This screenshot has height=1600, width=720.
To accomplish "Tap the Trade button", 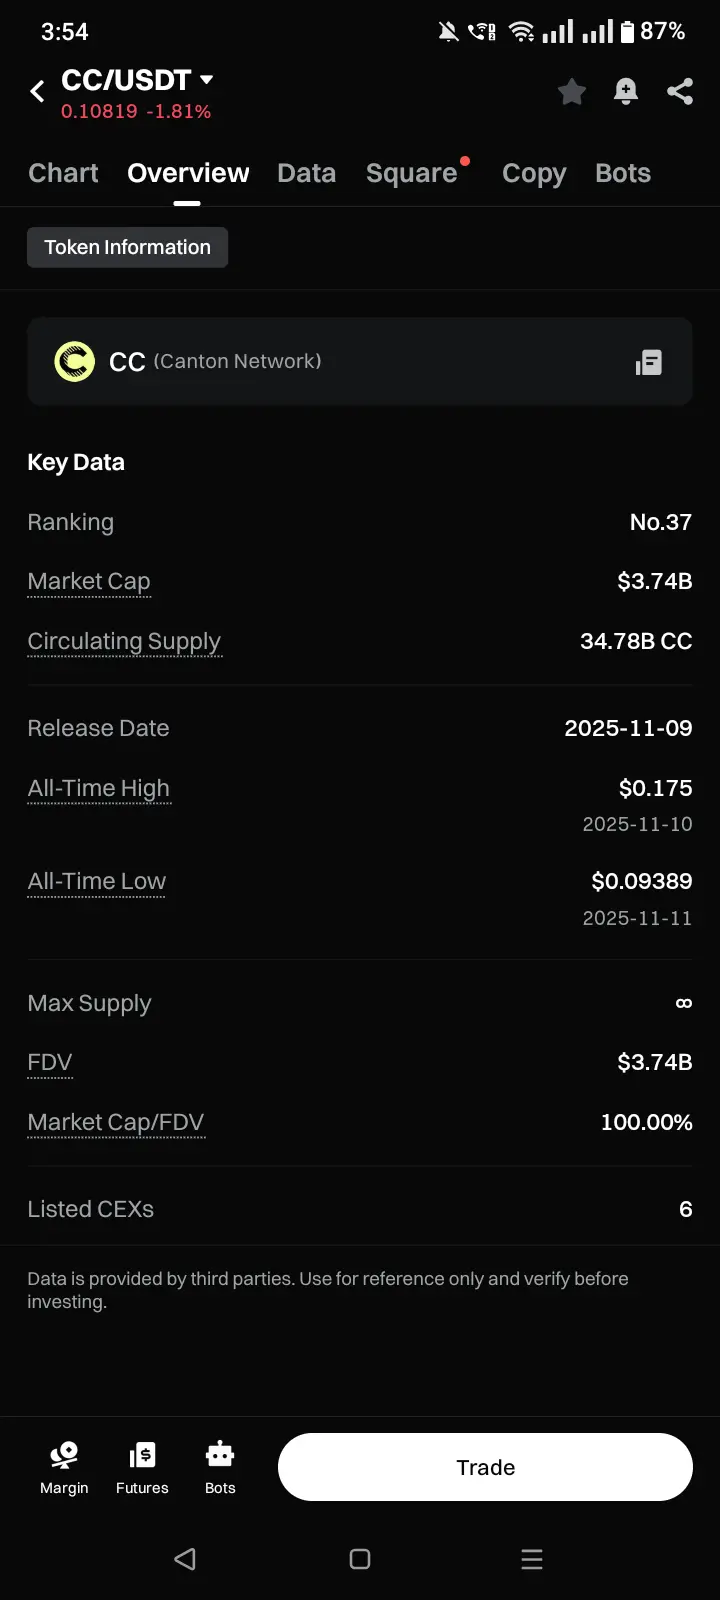I will click(x=486, y=1467).
